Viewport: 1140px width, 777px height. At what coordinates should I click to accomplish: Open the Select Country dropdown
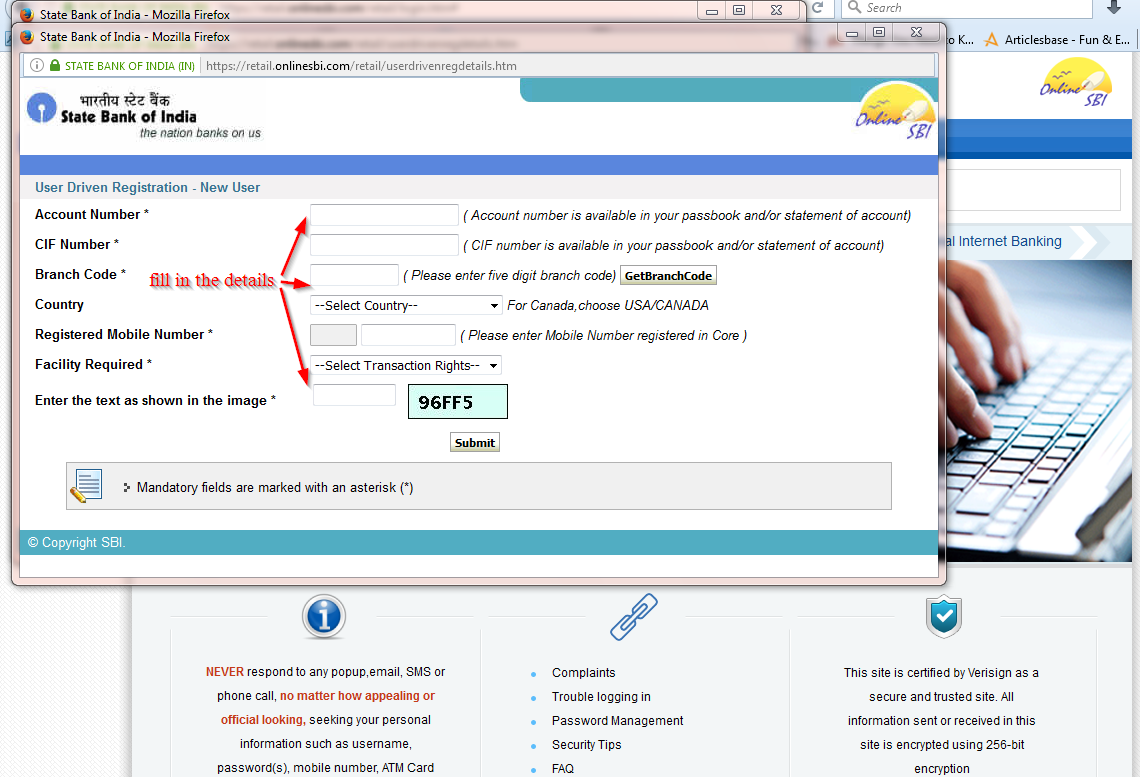[406, 305]
